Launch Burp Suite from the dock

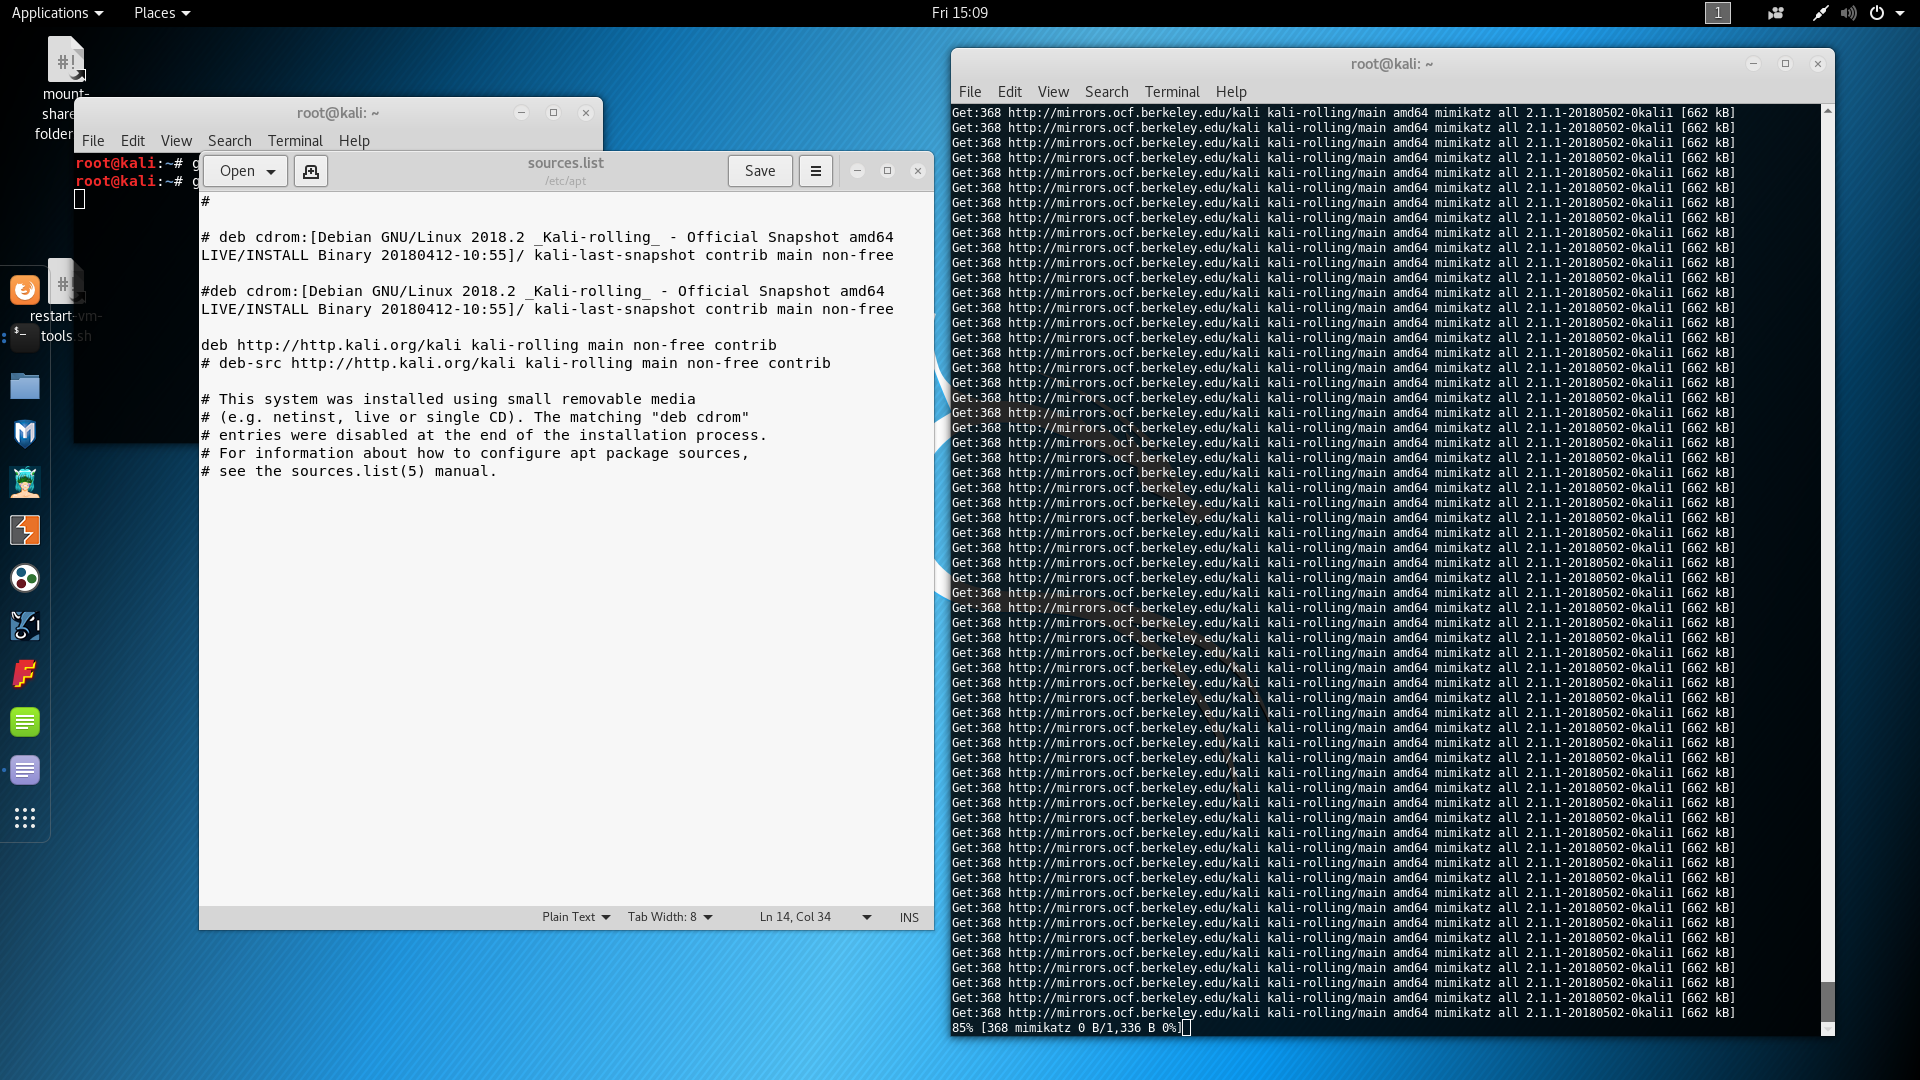[x=25, y=530]
